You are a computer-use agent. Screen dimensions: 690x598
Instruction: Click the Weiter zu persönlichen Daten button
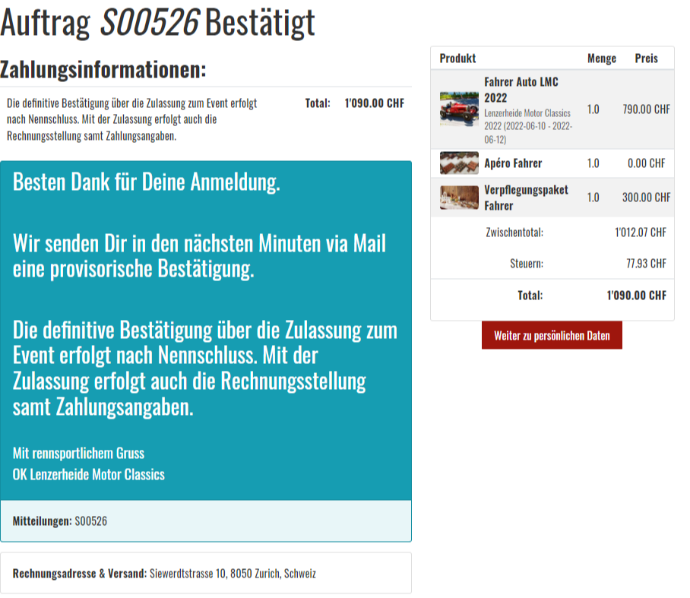(x=552, y=335)
